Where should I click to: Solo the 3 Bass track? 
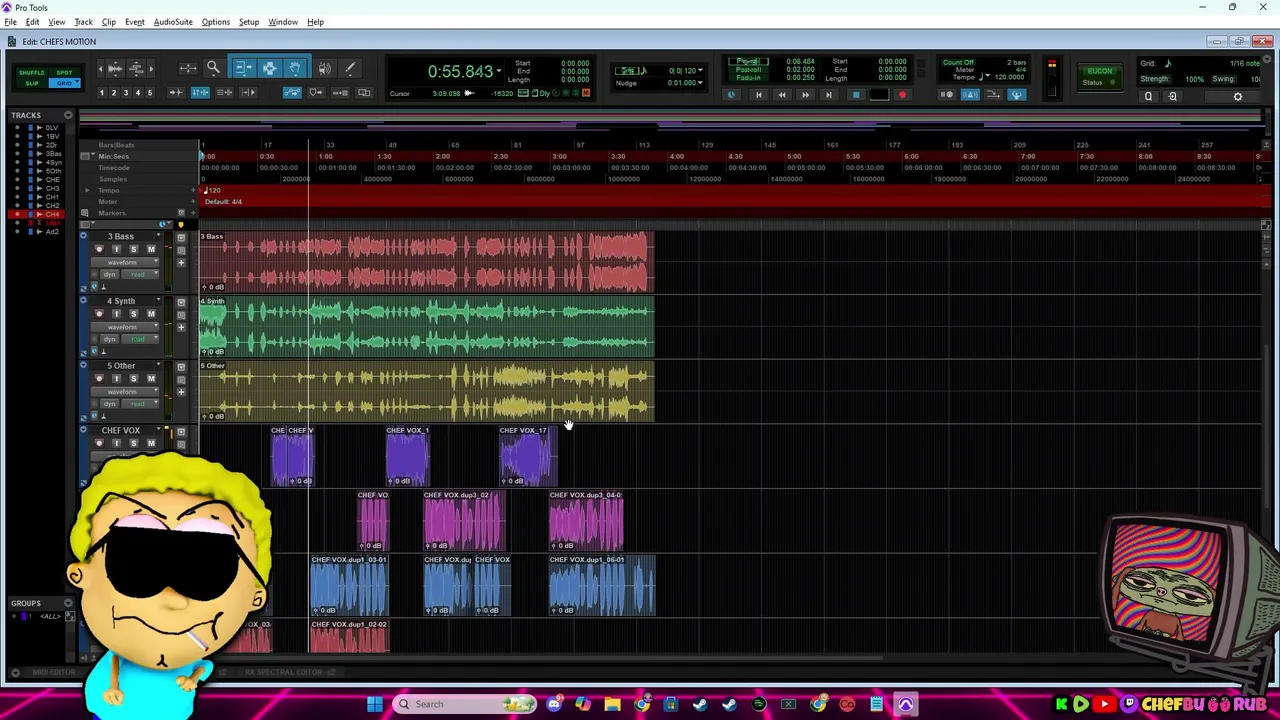point(133,249)
